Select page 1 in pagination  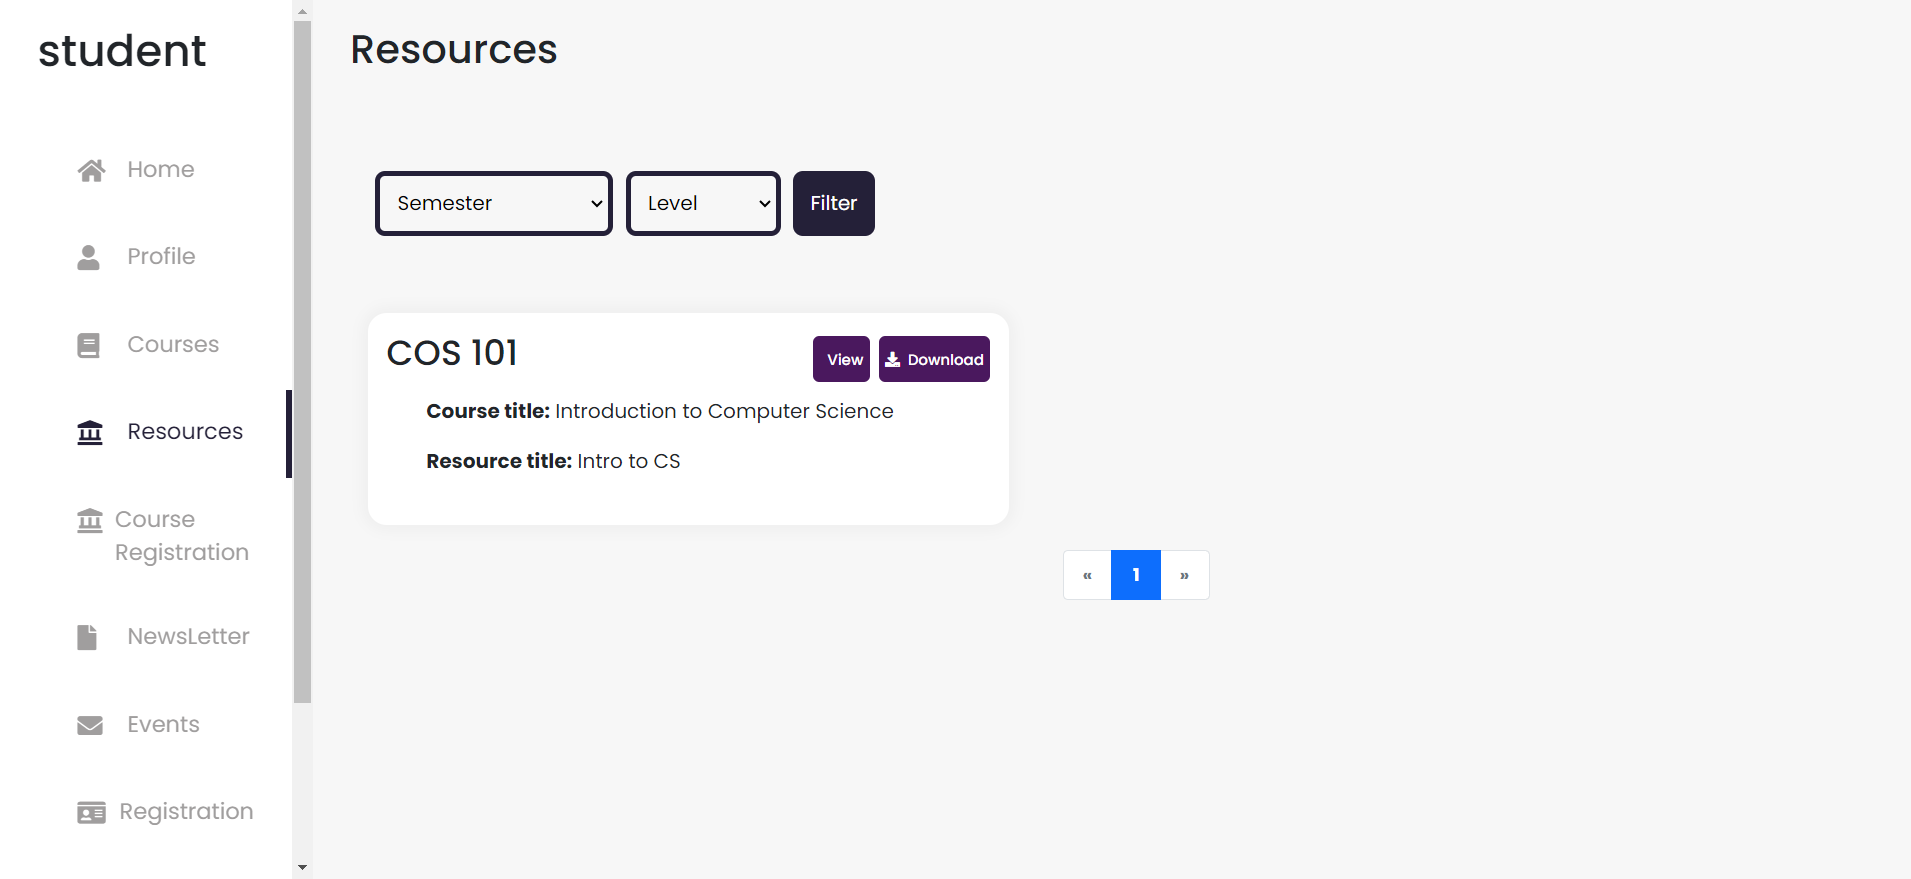pos(1135,575)
